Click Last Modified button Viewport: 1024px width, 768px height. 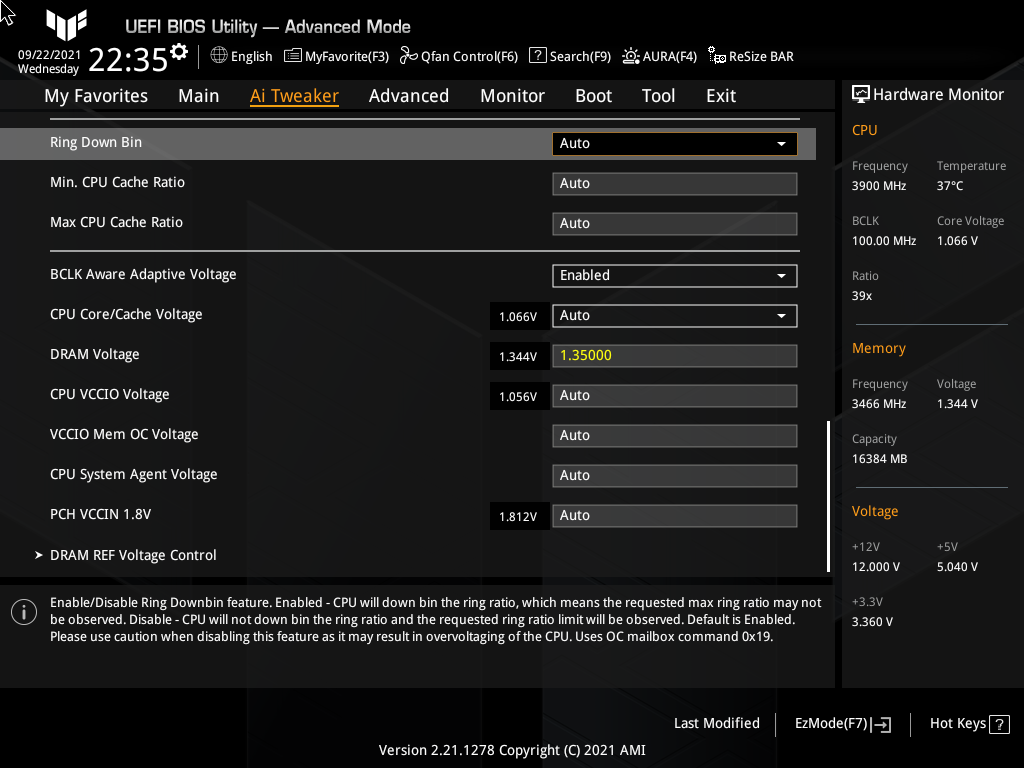pos(716,724)
